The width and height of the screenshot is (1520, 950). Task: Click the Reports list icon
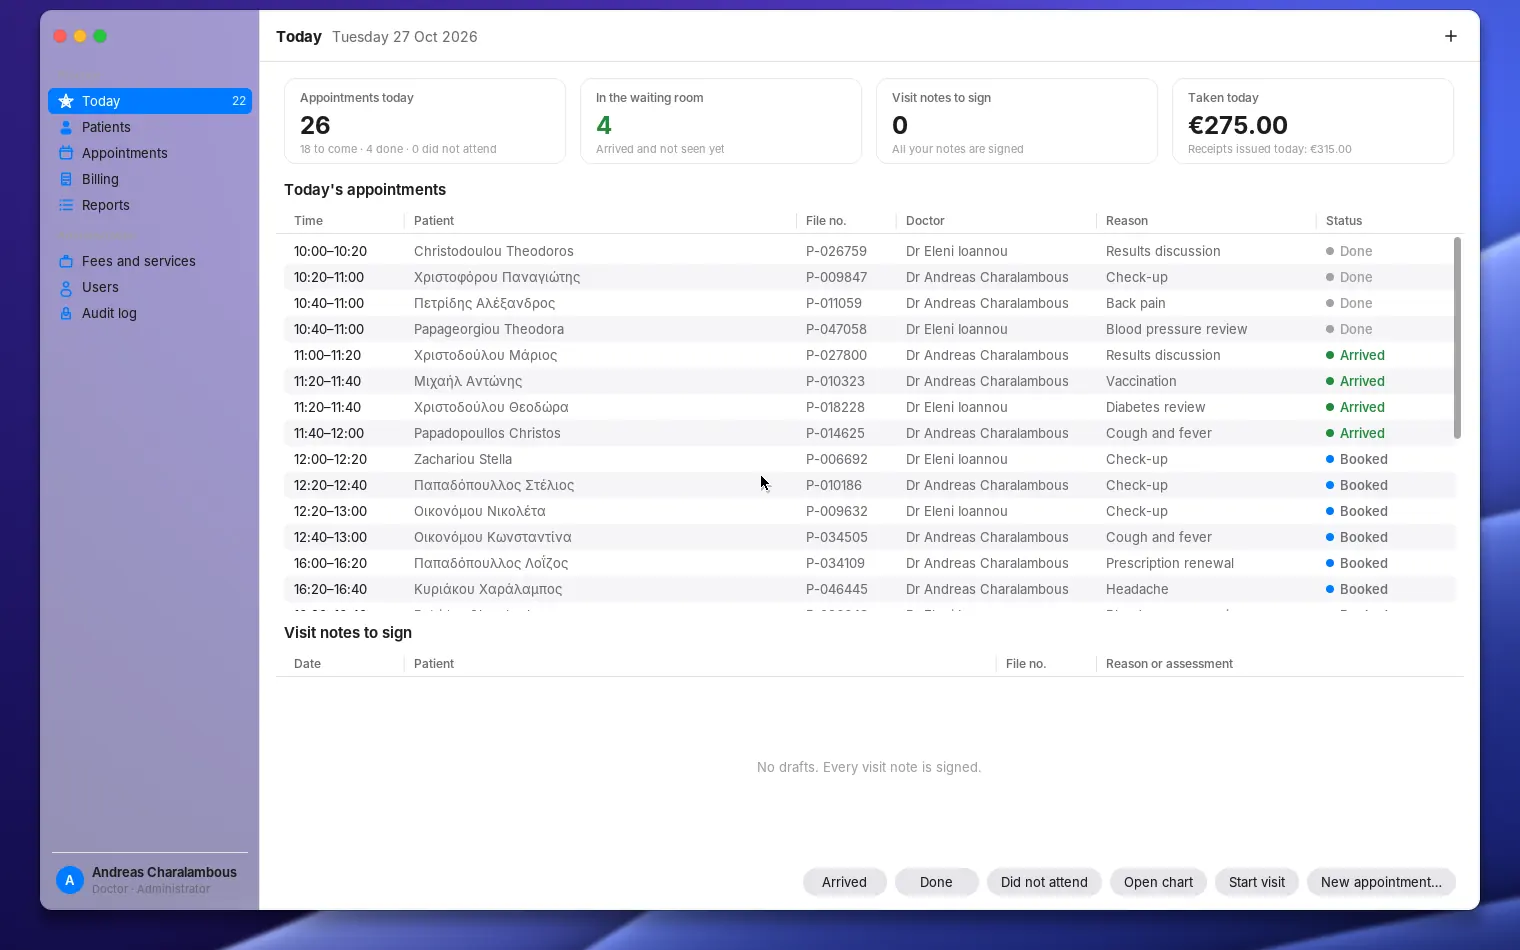pos(66,205)
